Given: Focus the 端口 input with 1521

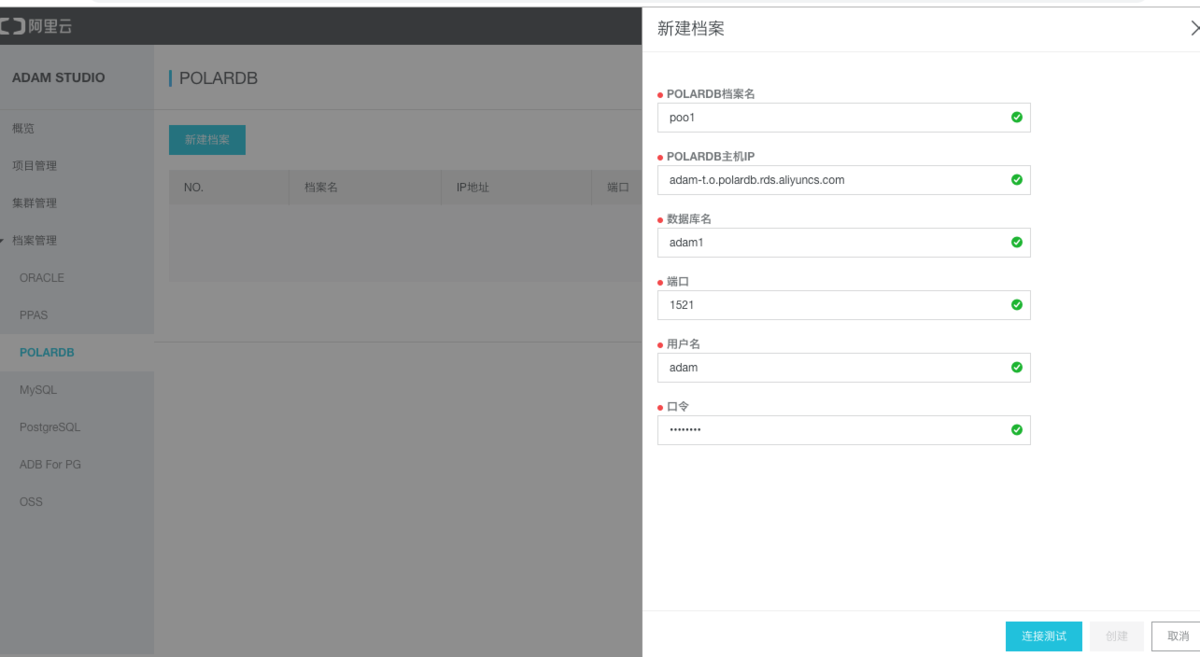Looking at the screenshot, I should (843, 305).
